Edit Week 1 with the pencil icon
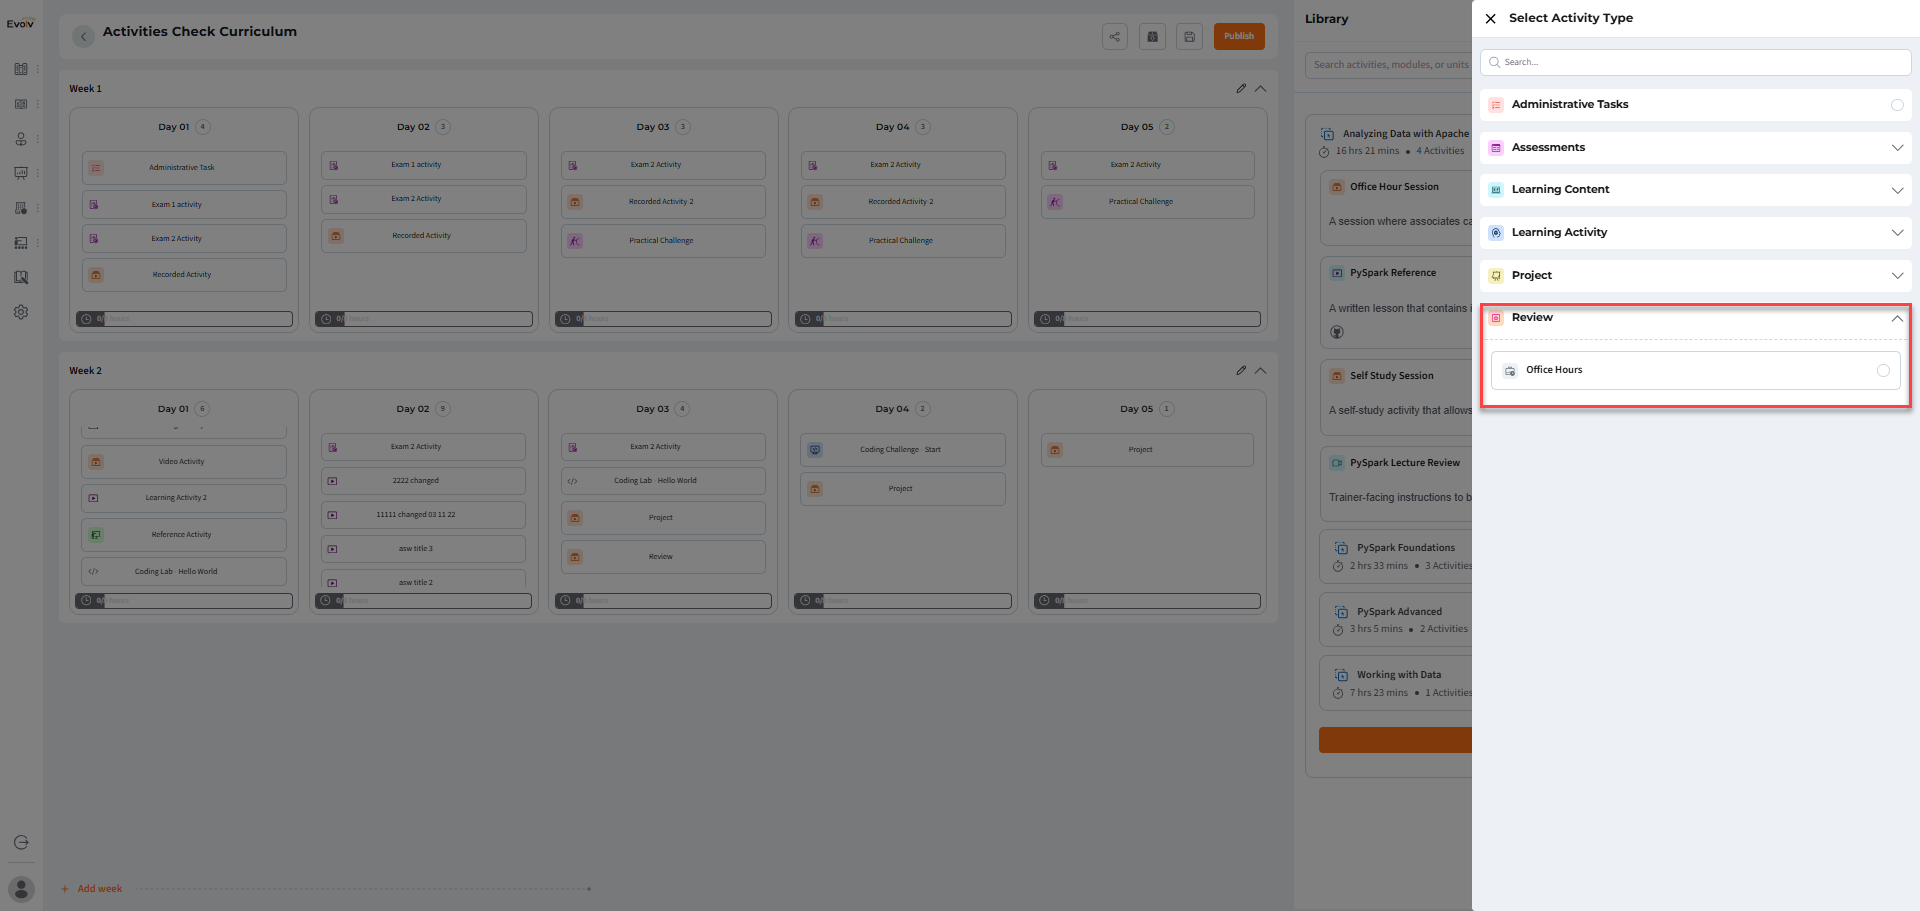Image resolution: width=1920 pixels, height=911 pixels. click(x=1241, y=88)
